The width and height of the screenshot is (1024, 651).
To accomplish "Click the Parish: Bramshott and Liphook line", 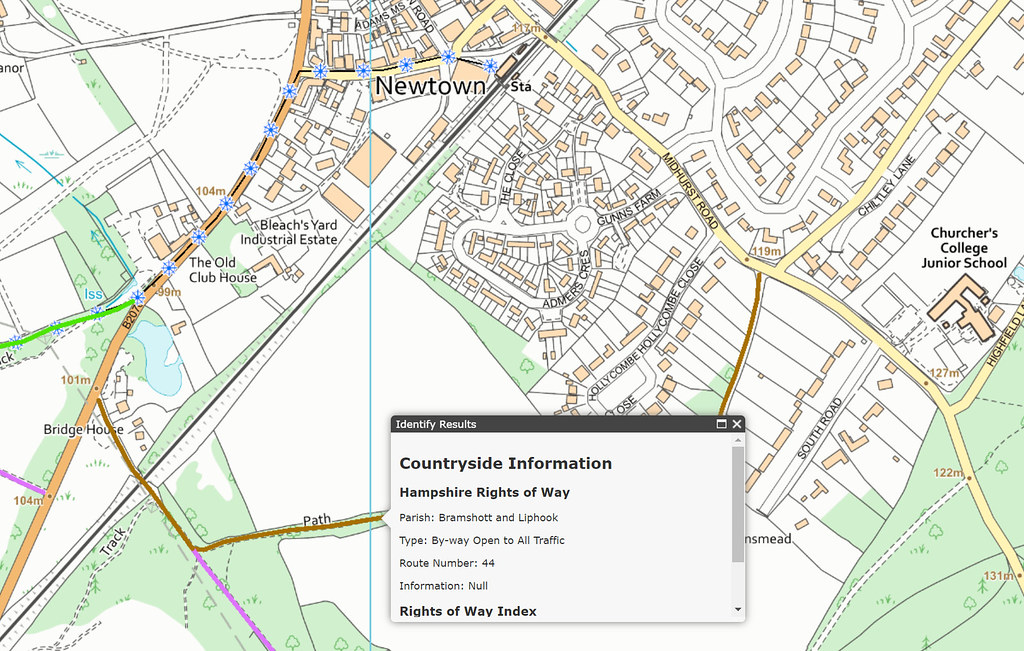I will click(479, 518).
